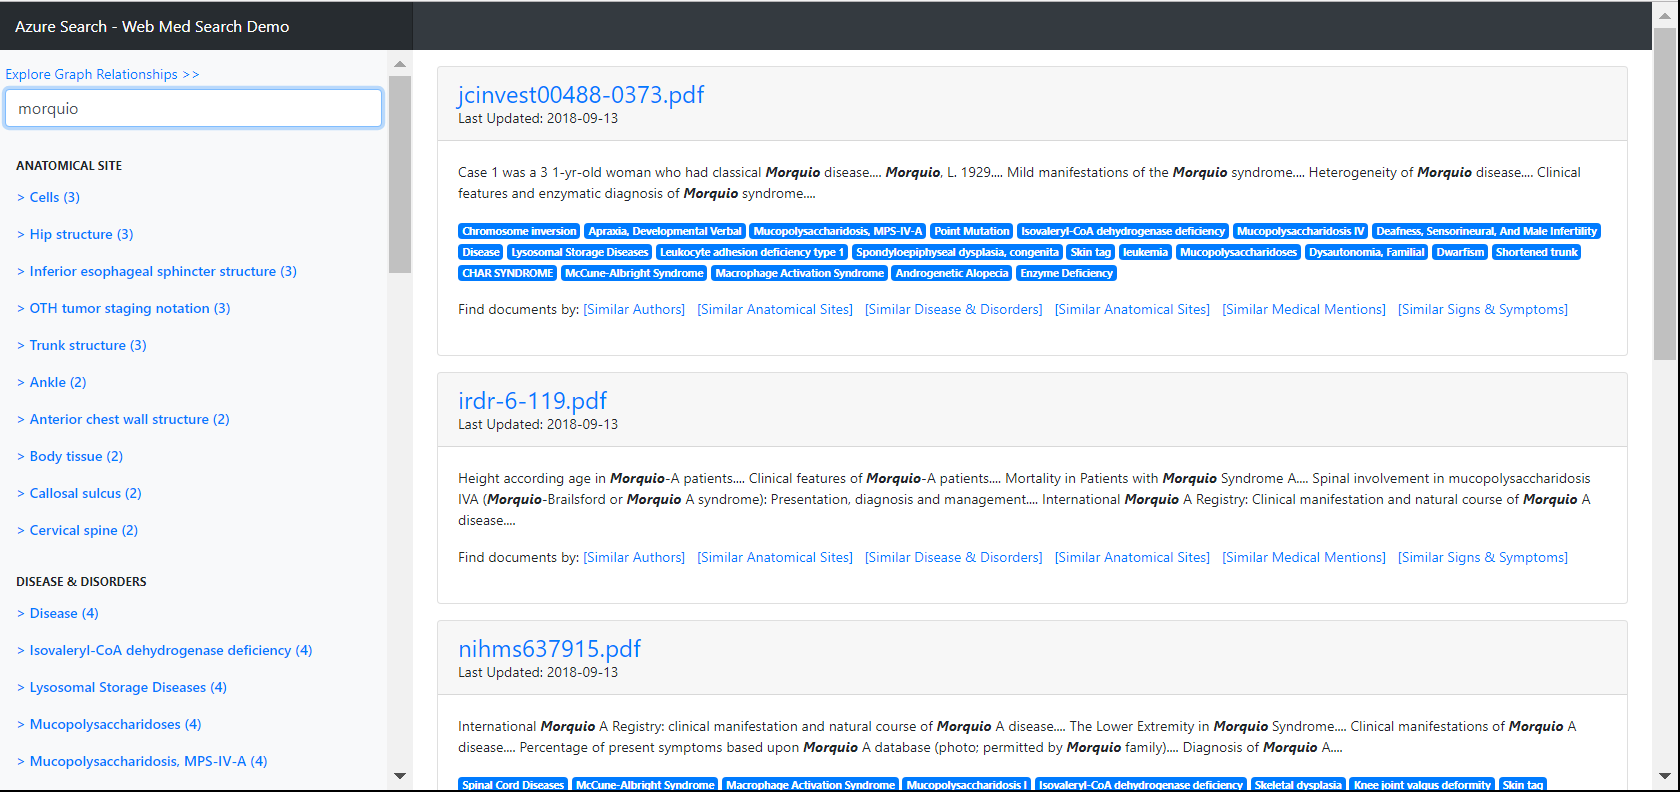
Task: Open nihms637915.pdf document
Action: pos(549,649)
